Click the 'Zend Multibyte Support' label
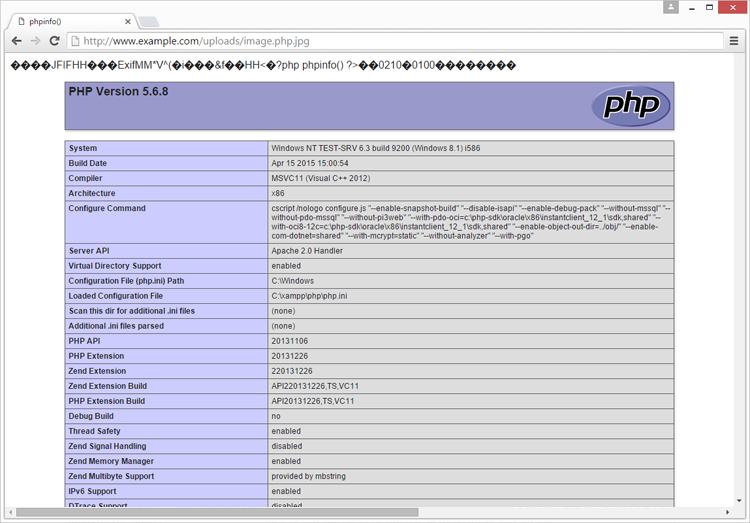The image size is (750, 523). click(x=111, y=476)
